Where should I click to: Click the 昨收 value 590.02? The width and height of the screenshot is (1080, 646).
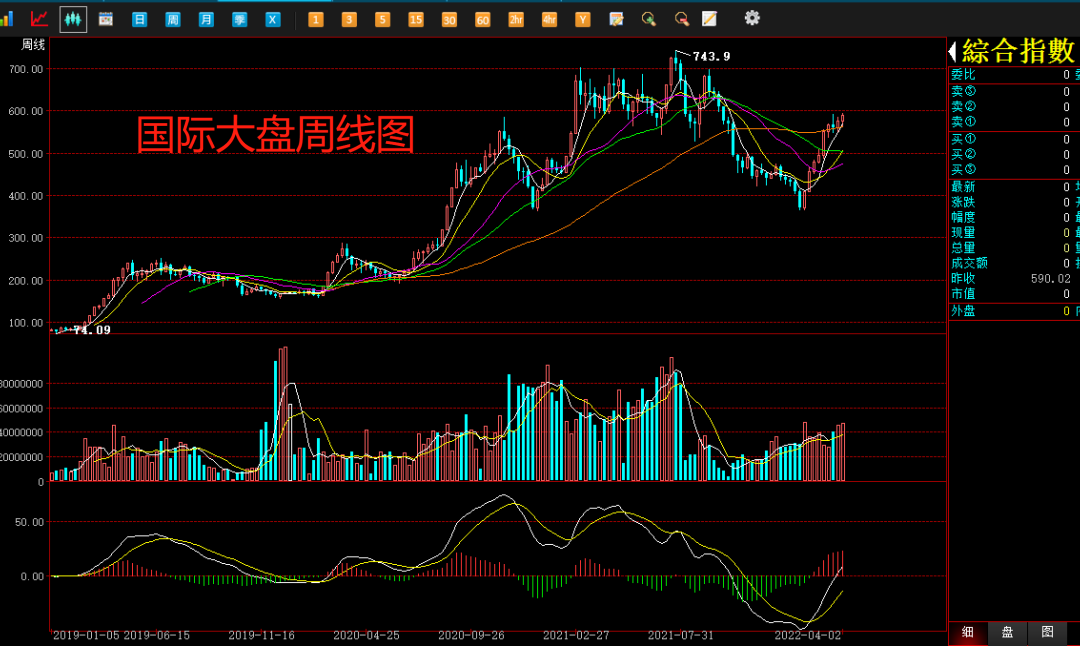1050,279
